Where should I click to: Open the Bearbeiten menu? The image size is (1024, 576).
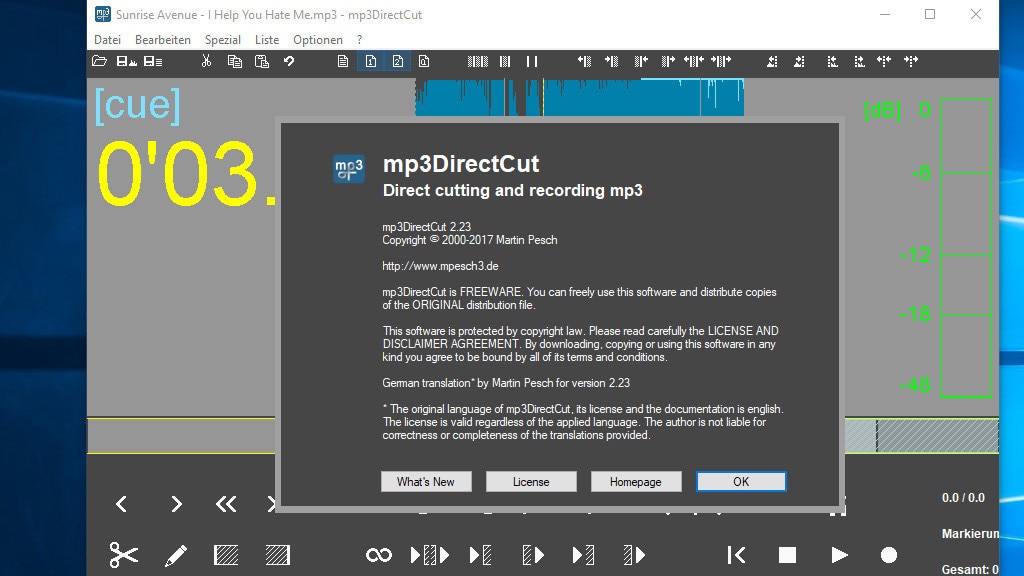point(162,39)
